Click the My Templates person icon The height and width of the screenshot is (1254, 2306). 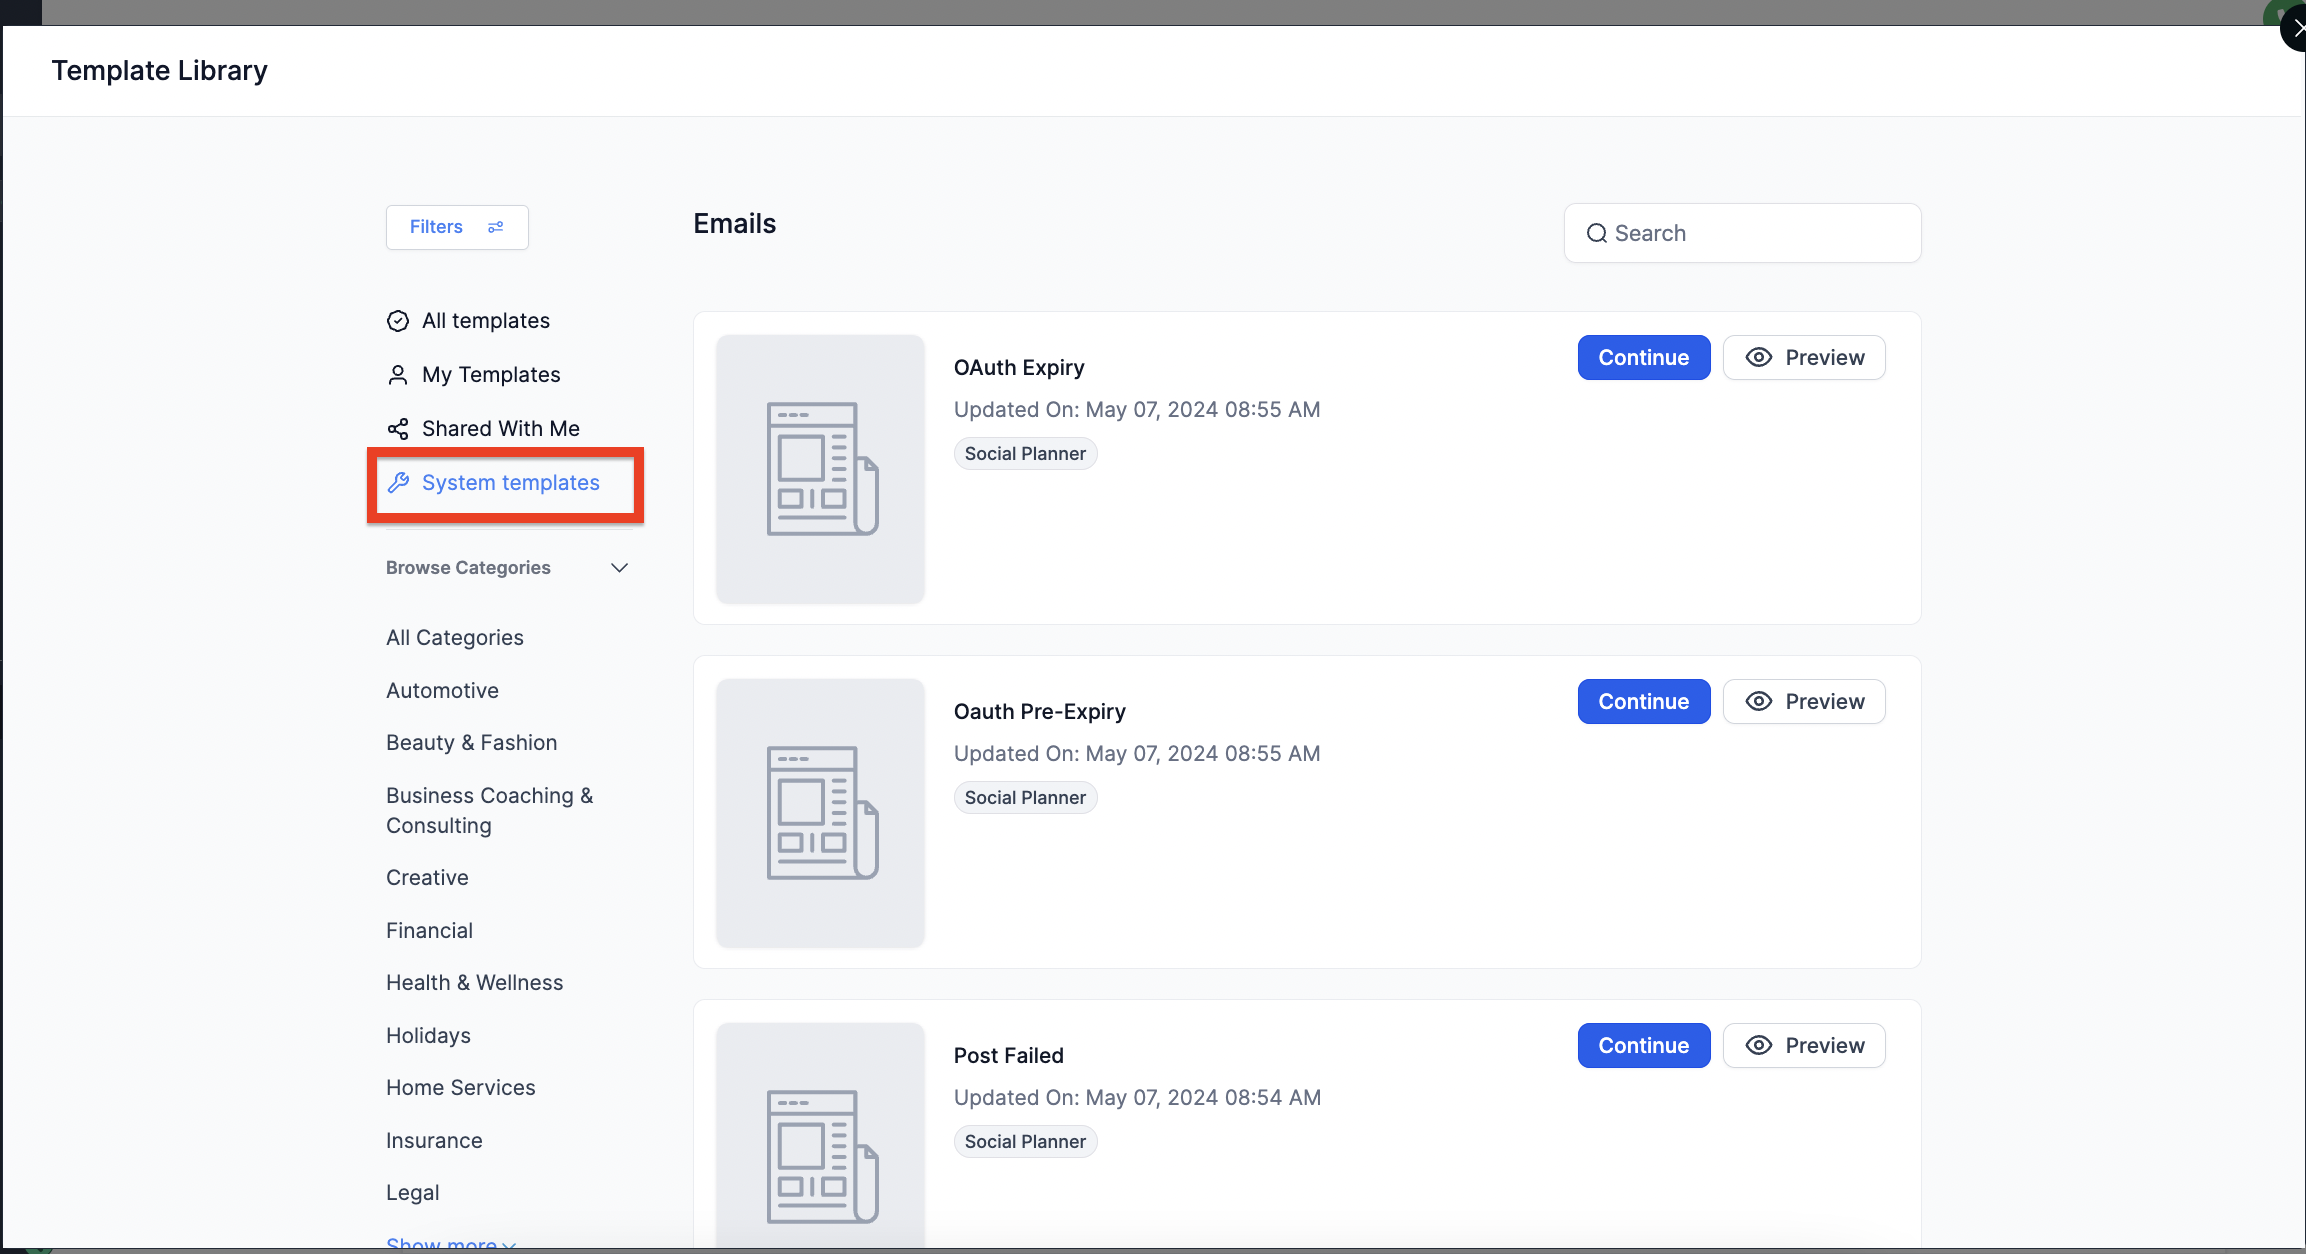(398, 375)
